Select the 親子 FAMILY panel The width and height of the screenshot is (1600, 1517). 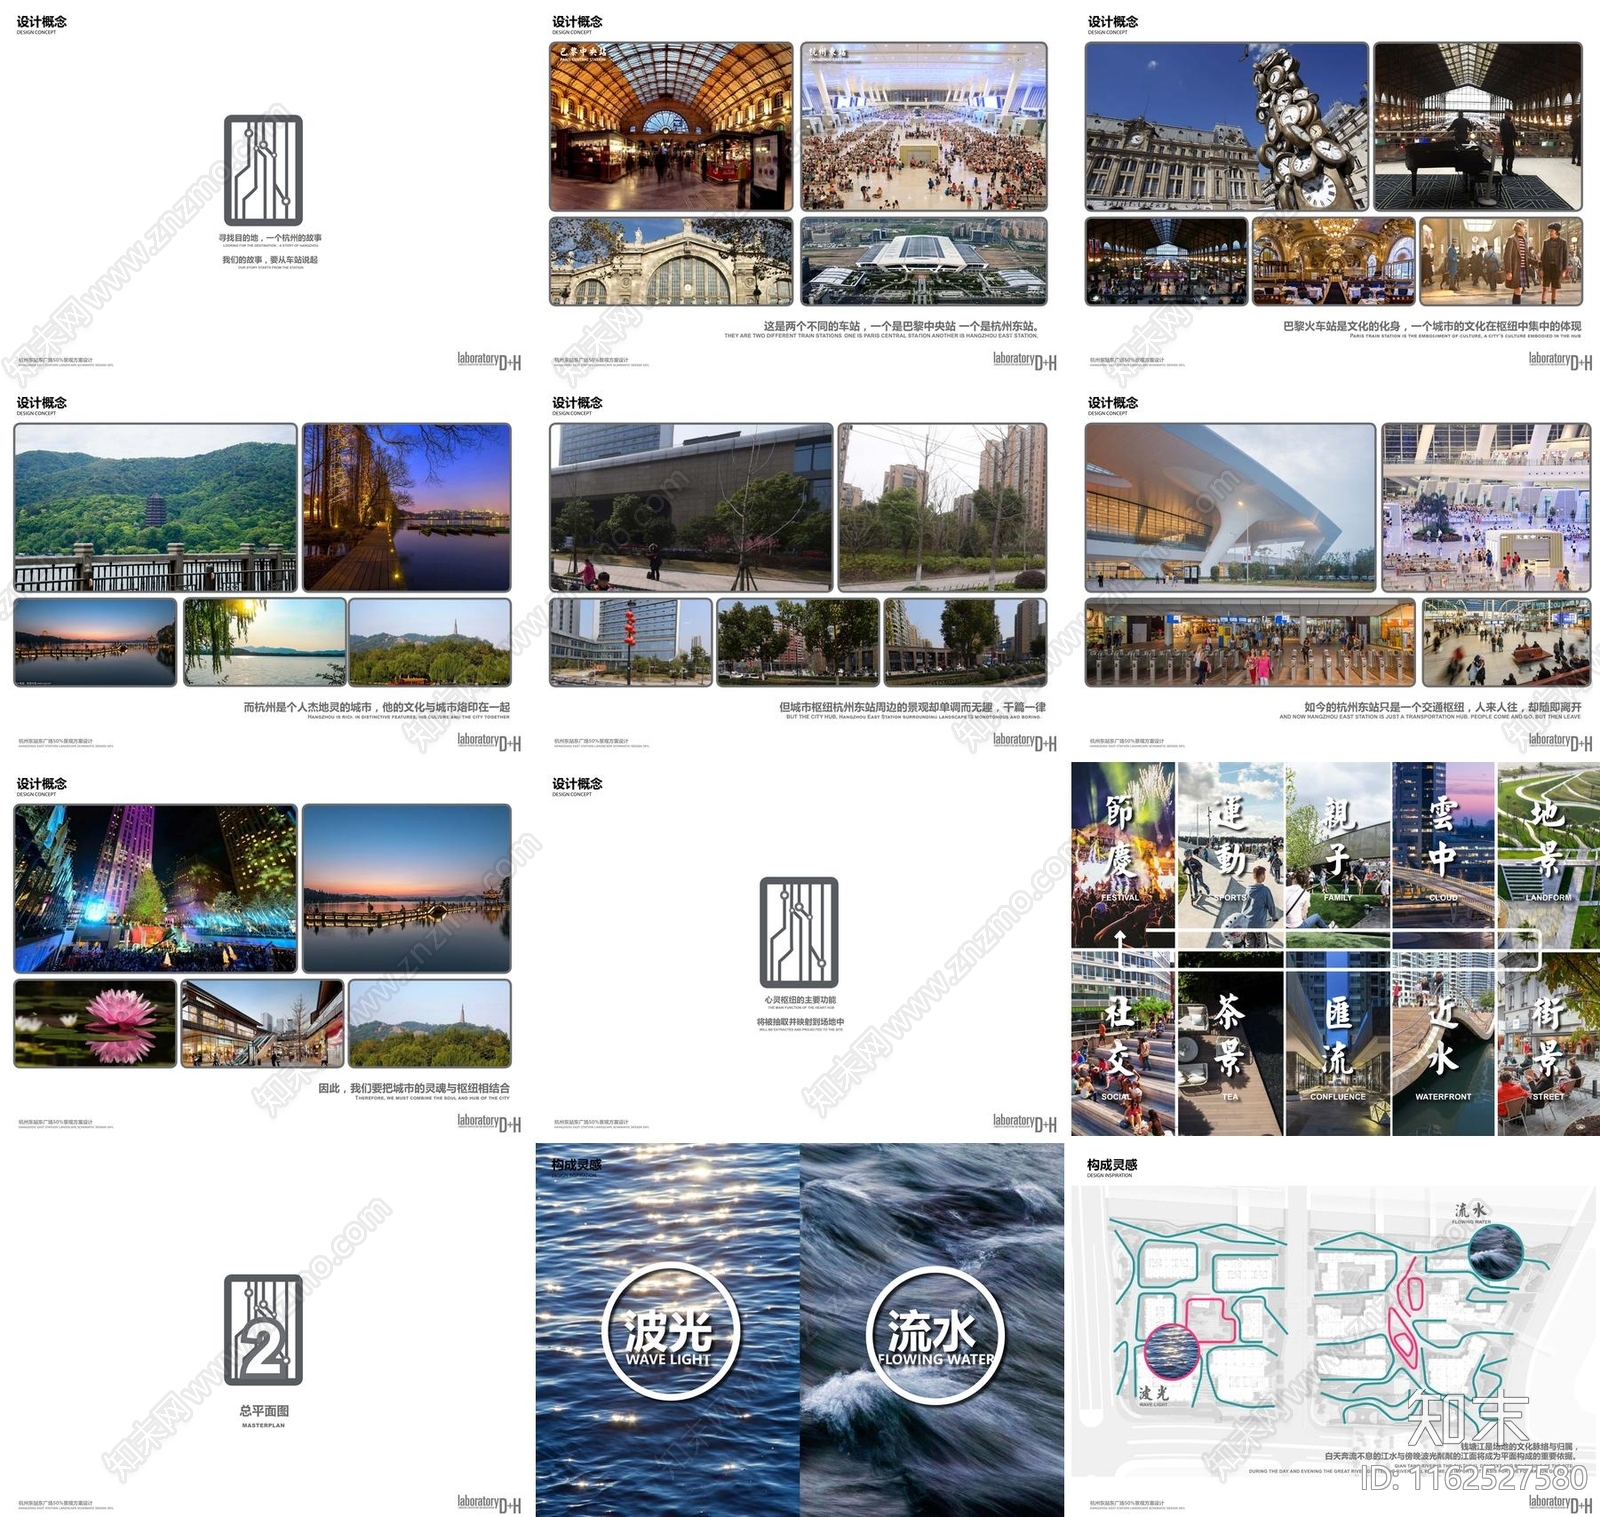click(1338, 855)
